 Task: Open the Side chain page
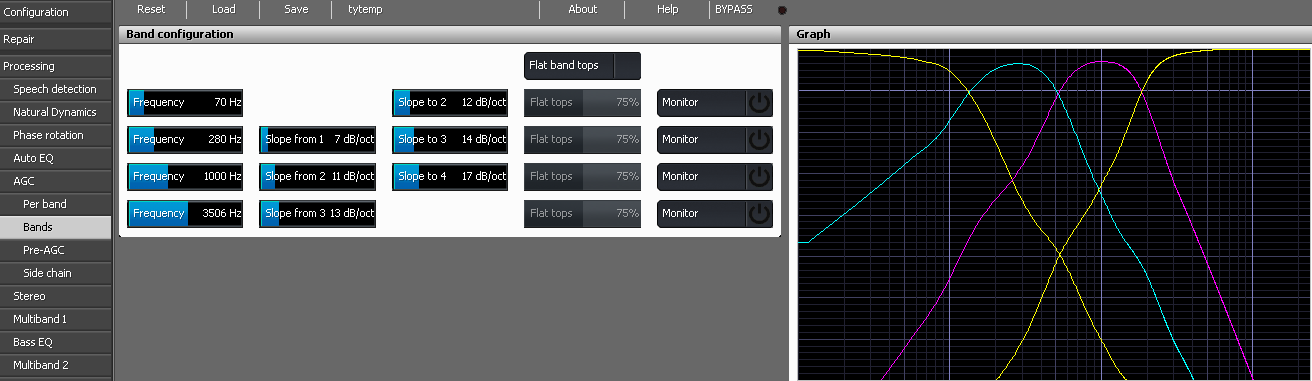[x=56, y=273]
